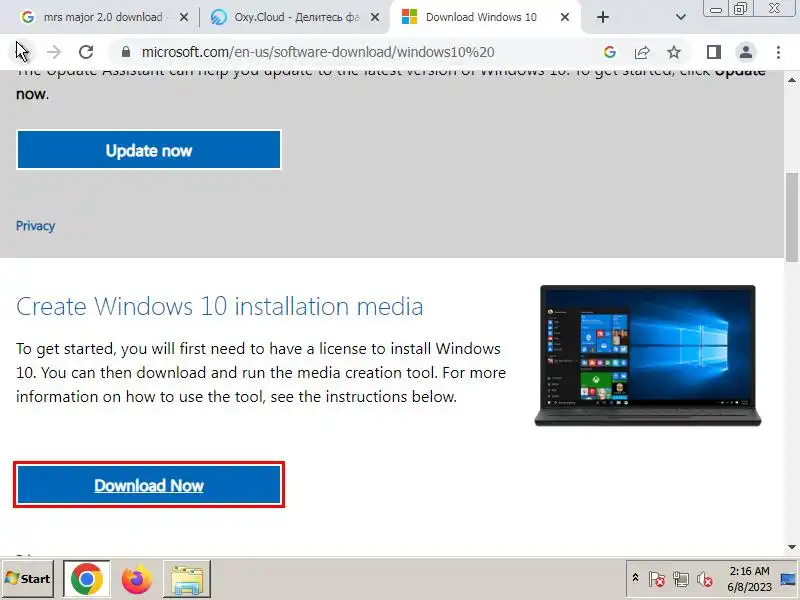This screenshot has width=800, height=600.
Task: Switch to the Oxy.Cloud tab
Action: point(296,17)
